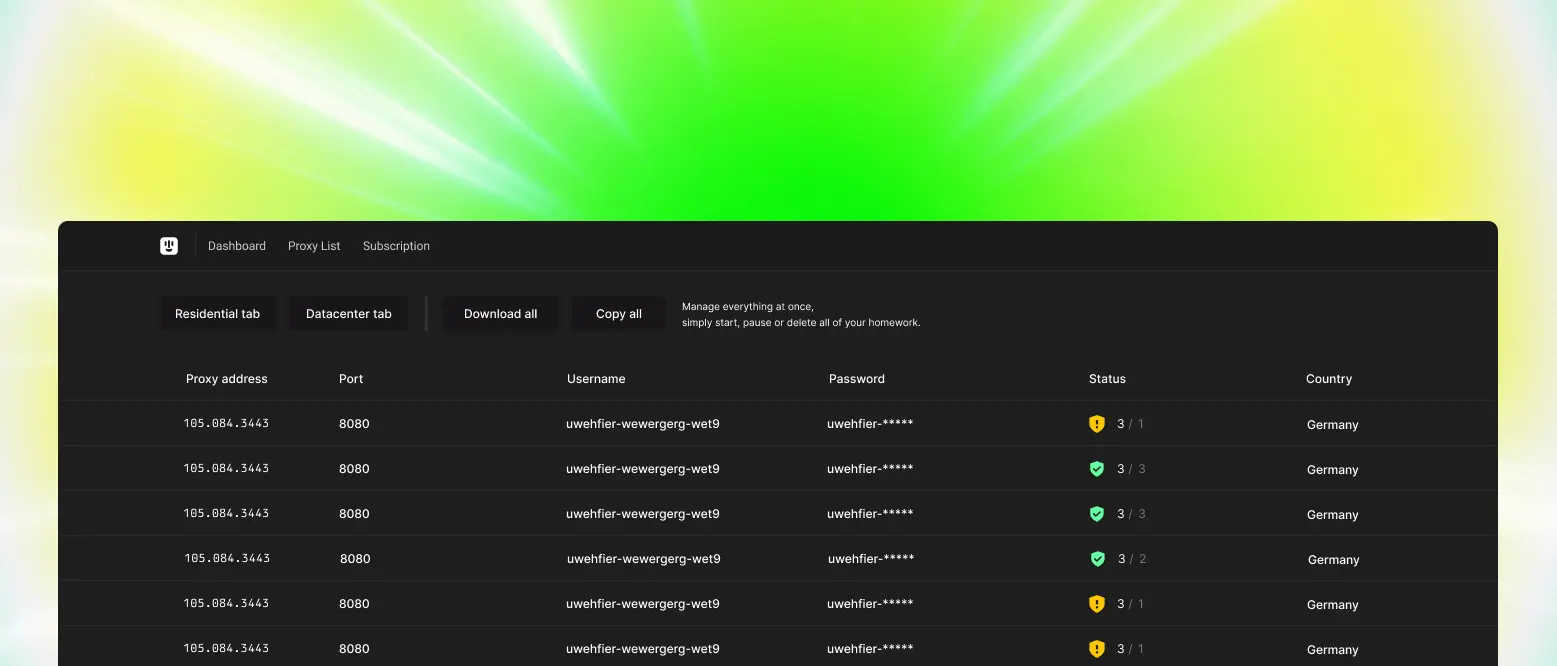This screenshot has height=666, width=1557.
Task: Click the warning shield icon on the last visible row
Action: (1097, 648)
